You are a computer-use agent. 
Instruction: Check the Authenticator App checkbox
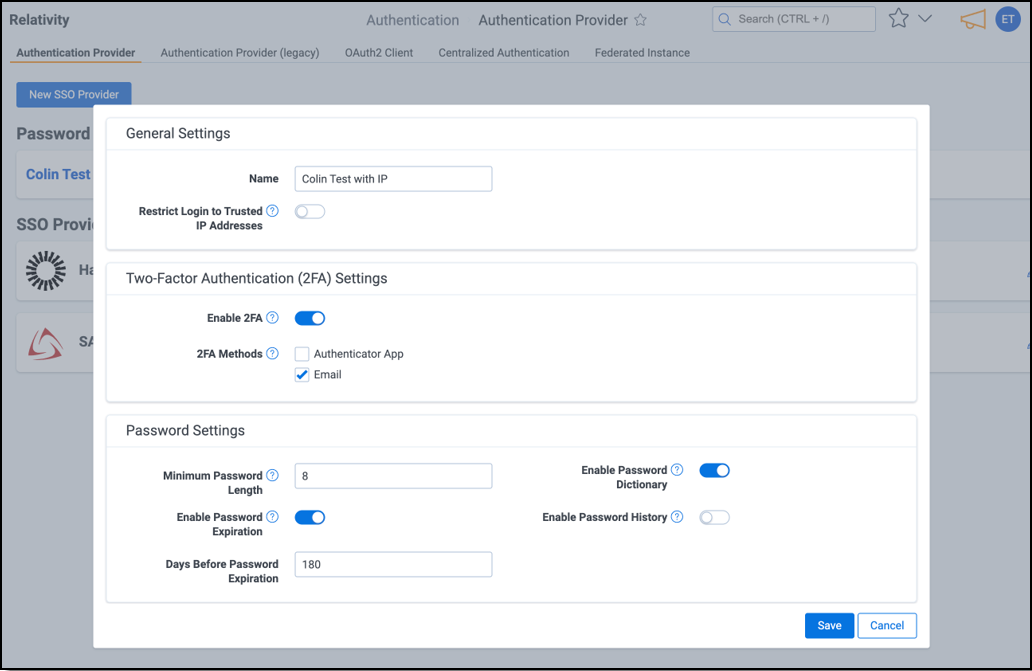point(302,354)
